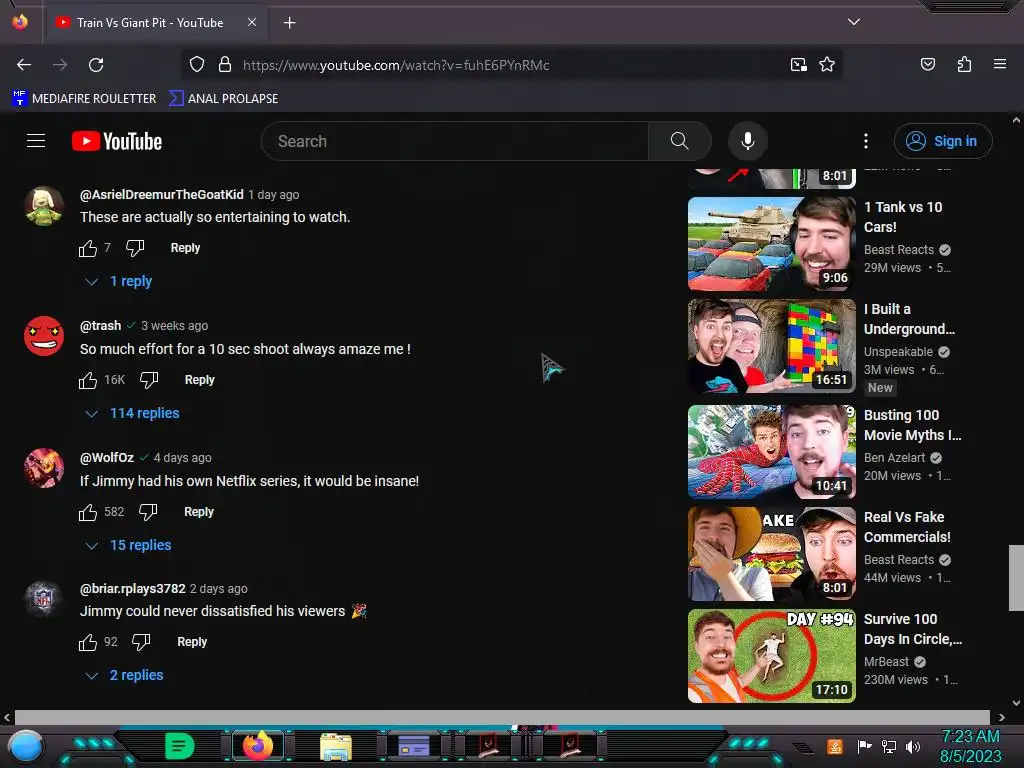
Task: Reply to the @briar.rplays3782 comment
Action: [x=192, y=642]
